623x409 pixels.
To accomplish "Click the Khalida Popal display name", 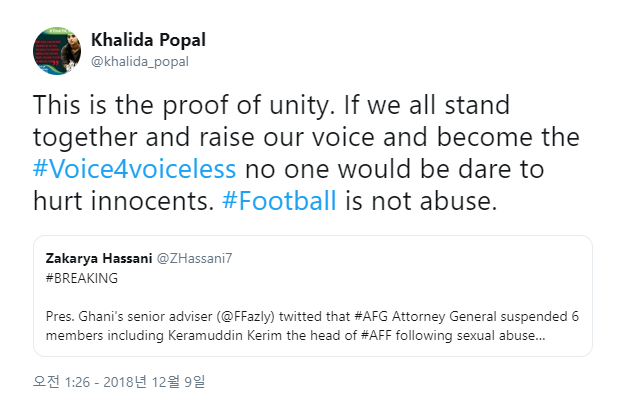I will pyautogui.click(x=148, y=40).
